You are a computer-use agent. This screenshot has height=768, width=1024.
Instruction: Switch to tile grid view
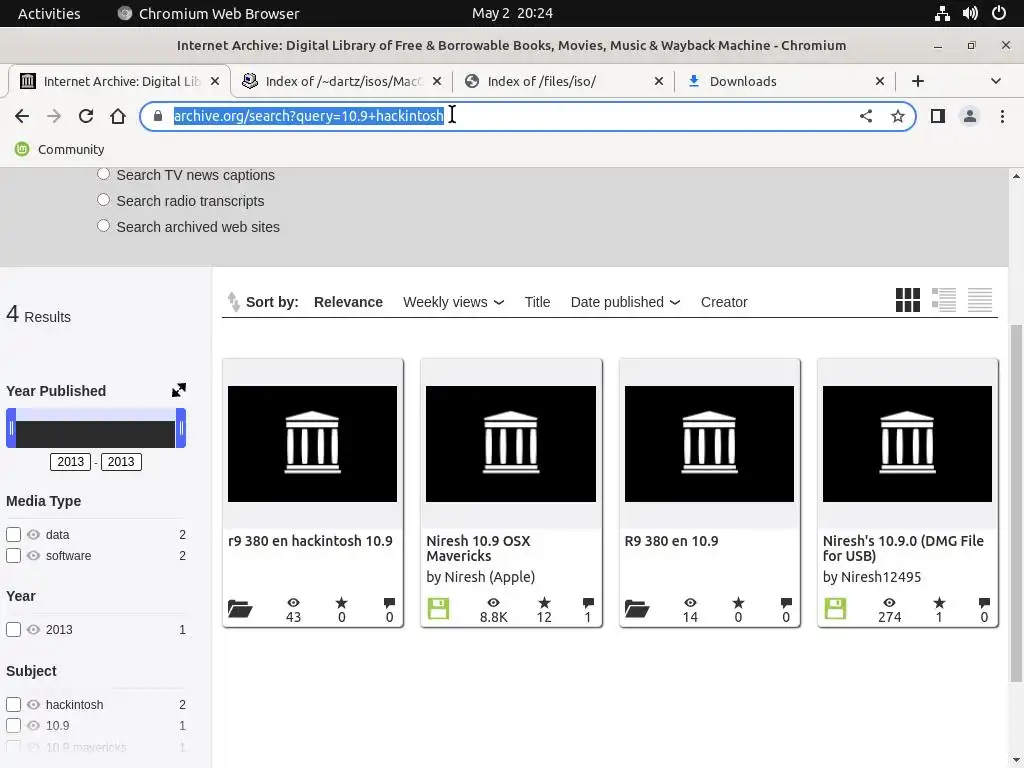tap(907, 300)
